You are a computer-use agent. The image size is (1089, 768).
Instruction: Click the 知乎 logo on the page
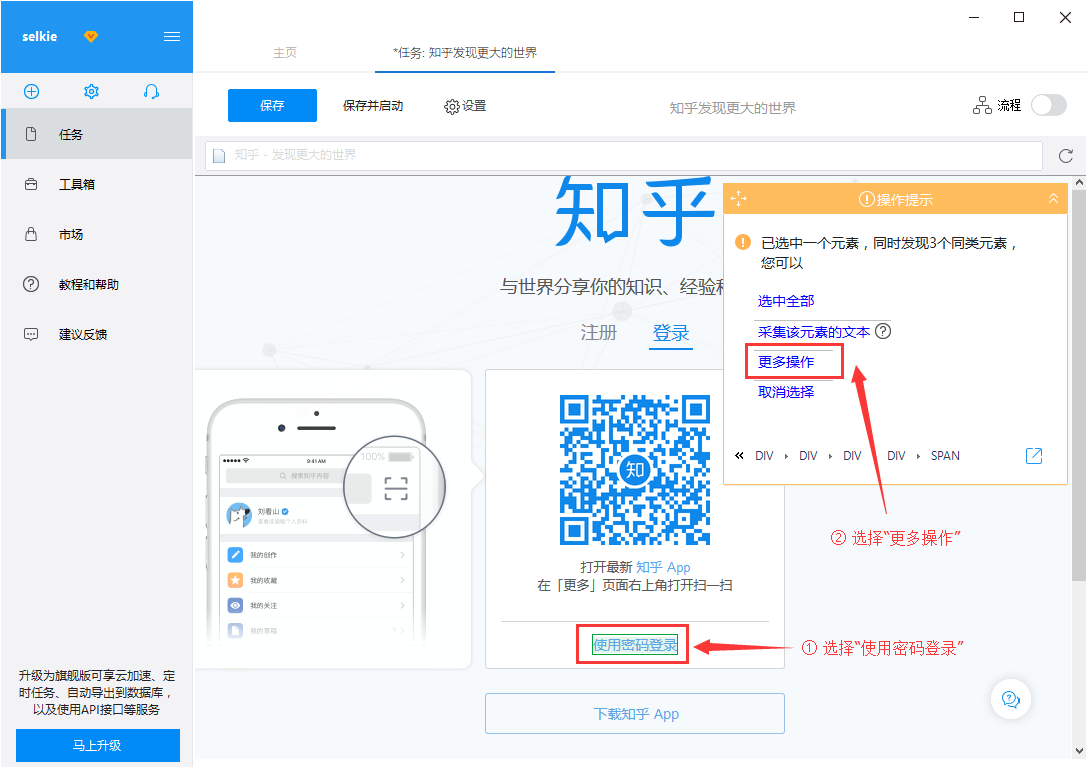click(x=634, y=211)
